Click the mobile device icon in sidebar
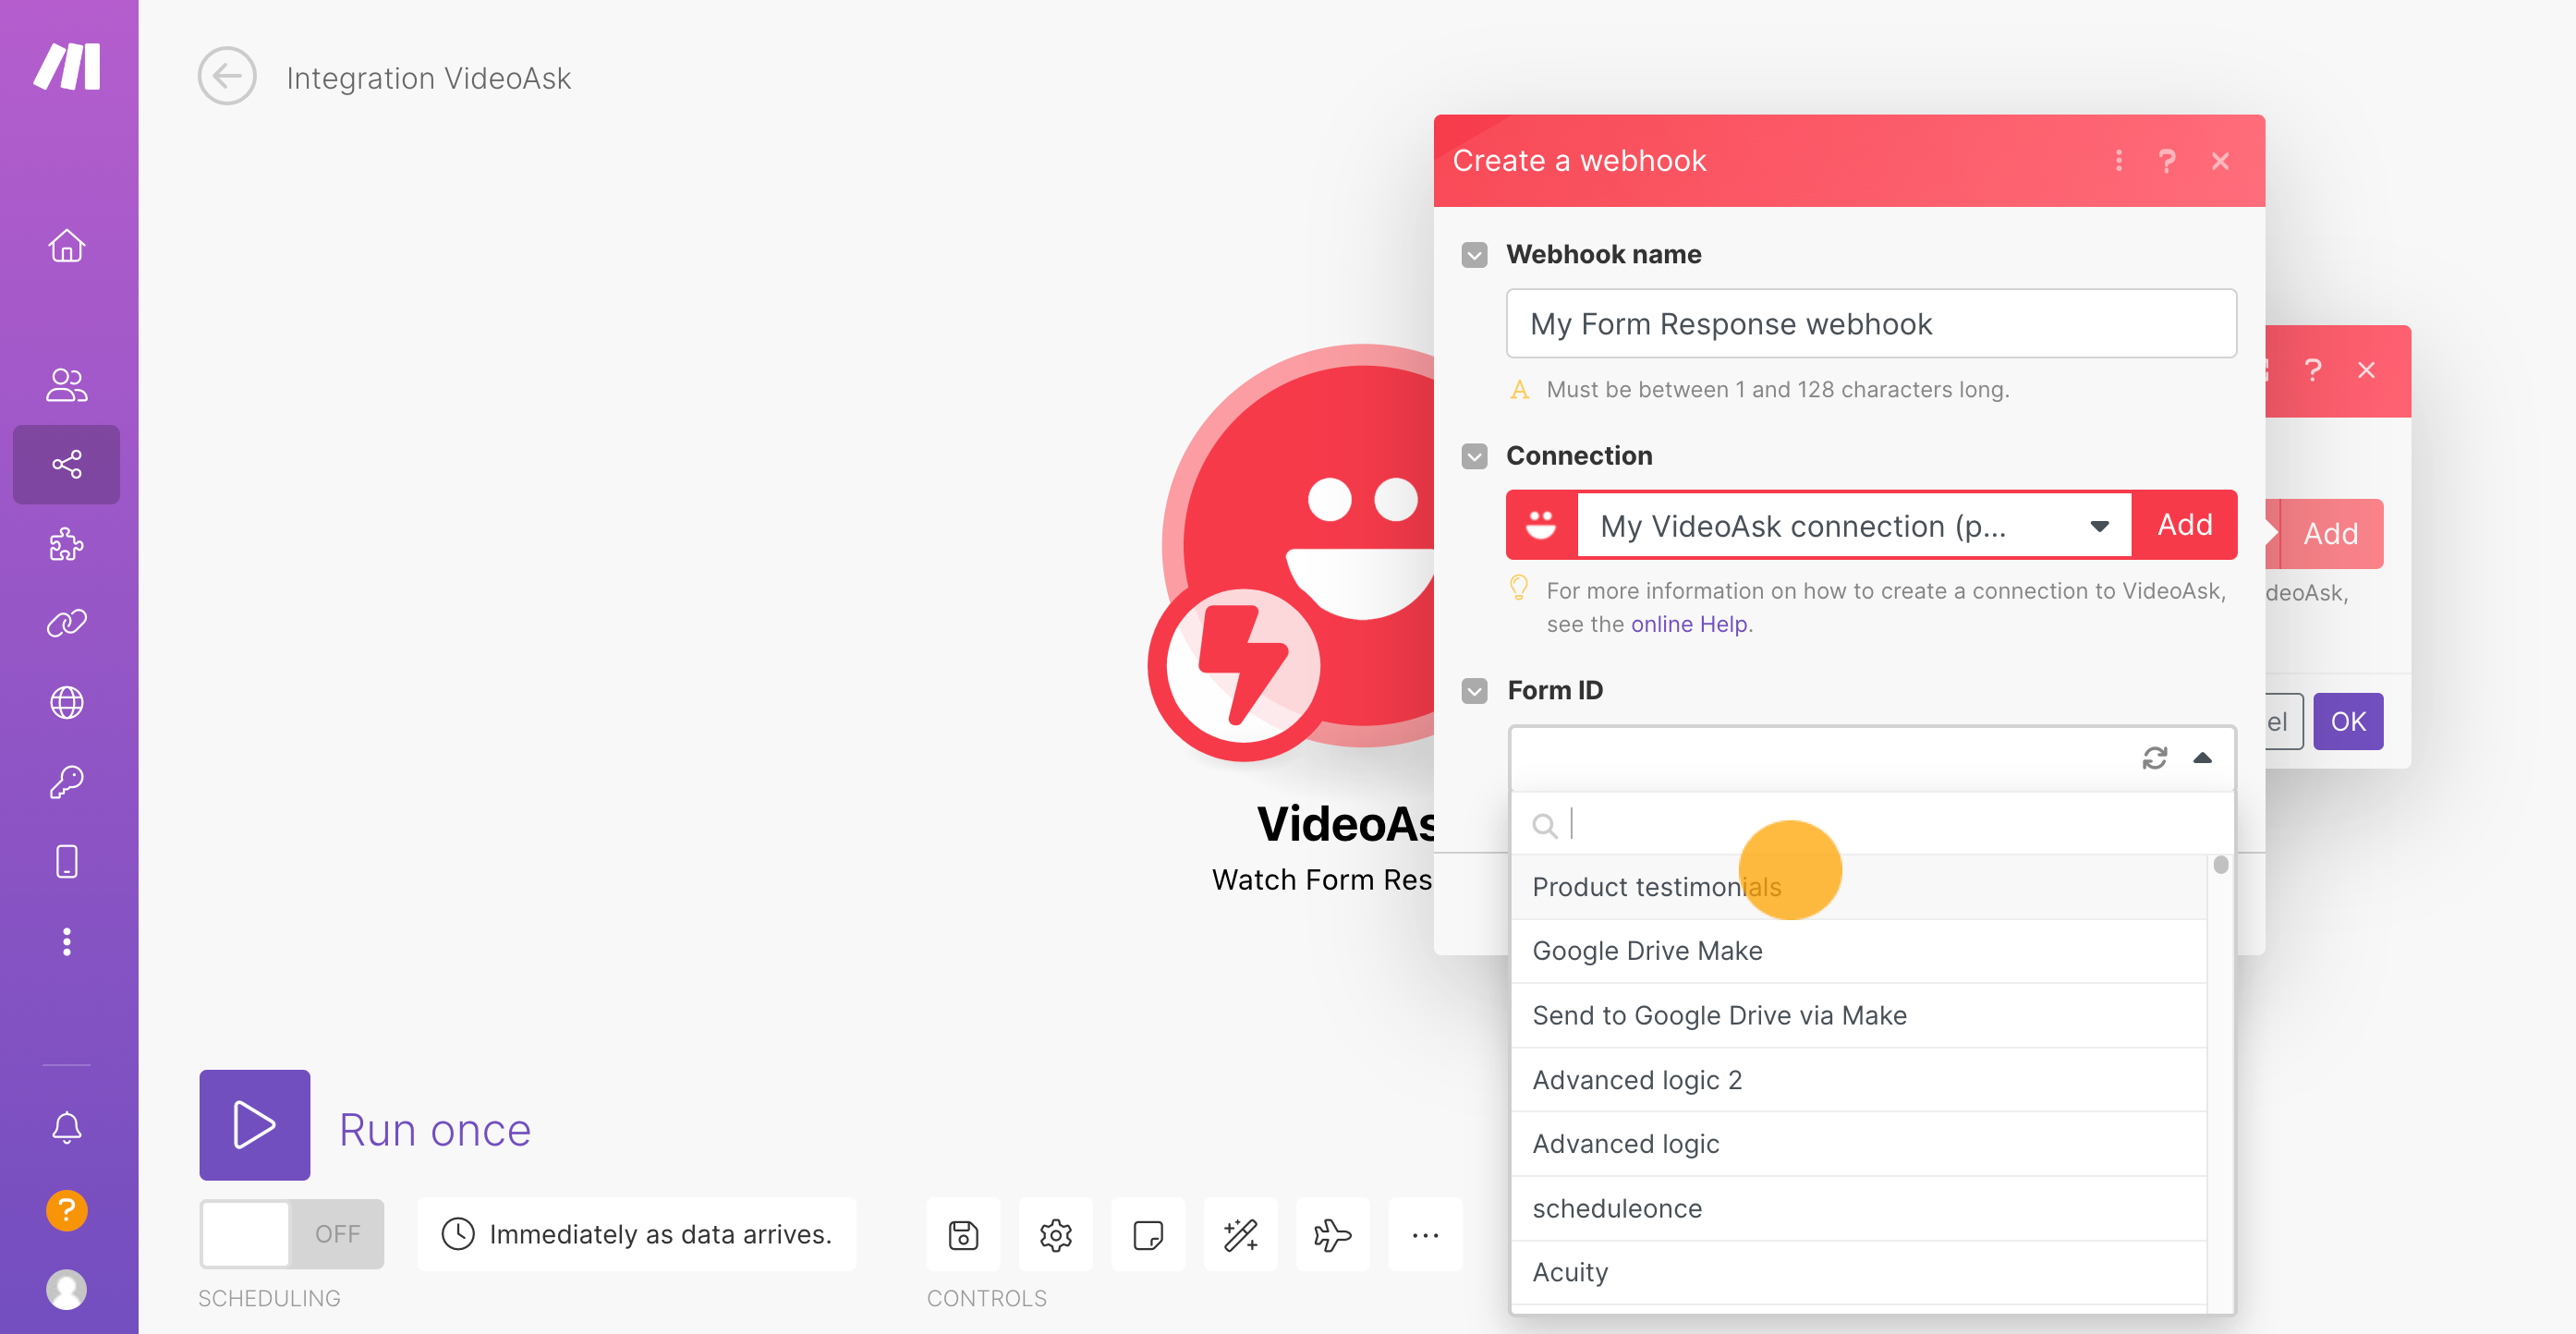The width and height of the screenshot is (2576, 1334). click(68, 861)
